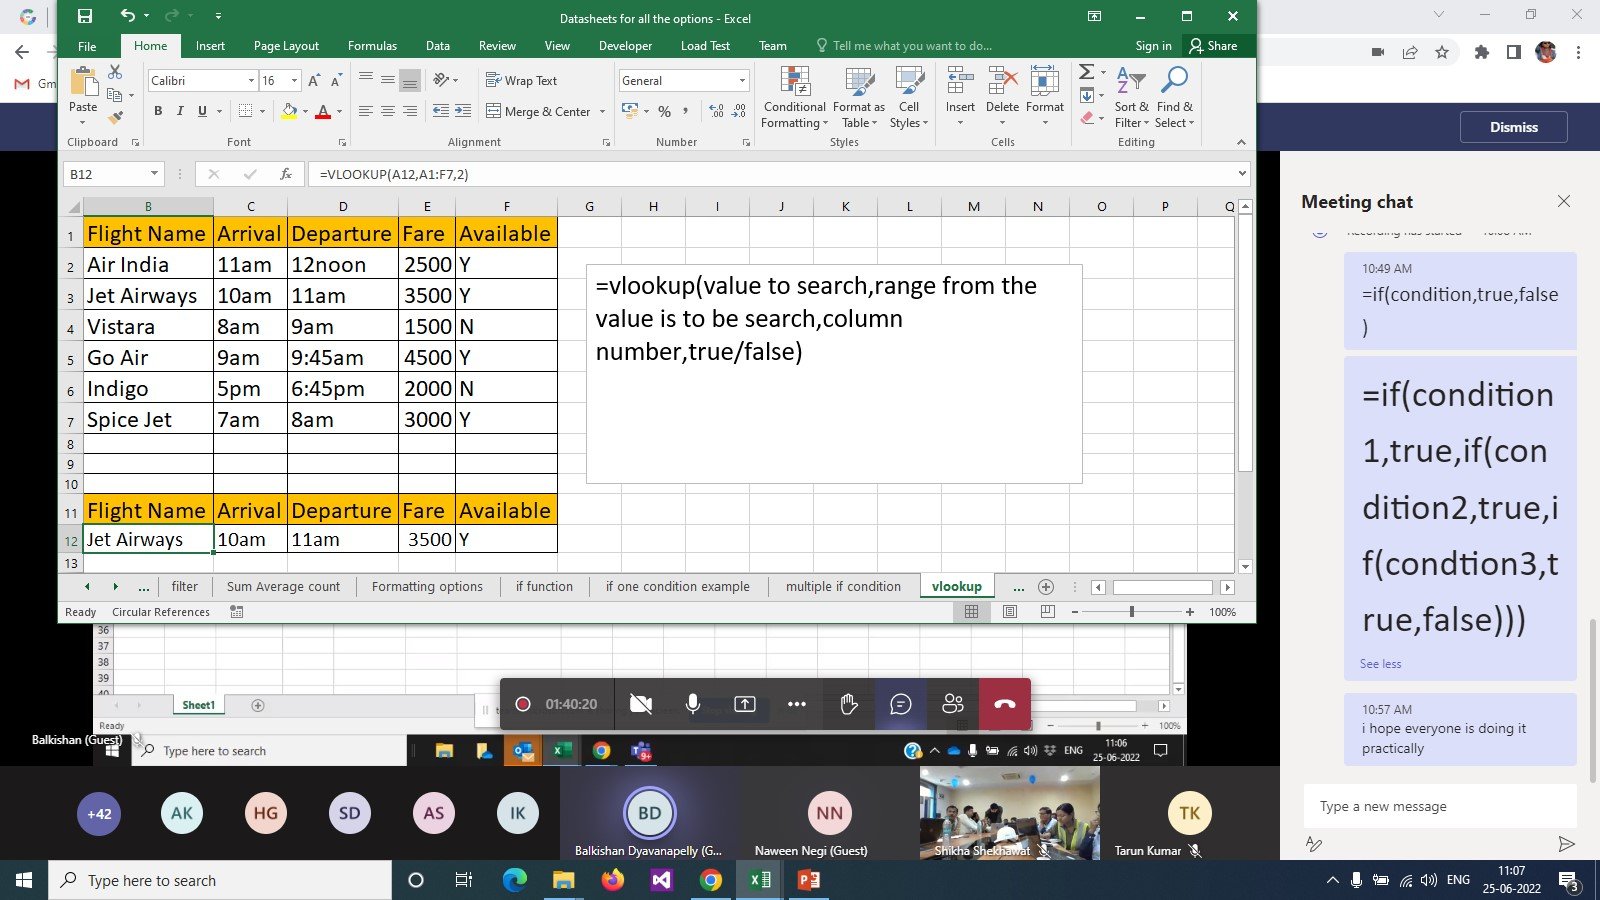Open the font size 16 dropdown
This screenshot has height=900, width=1600.
[294, 81]
